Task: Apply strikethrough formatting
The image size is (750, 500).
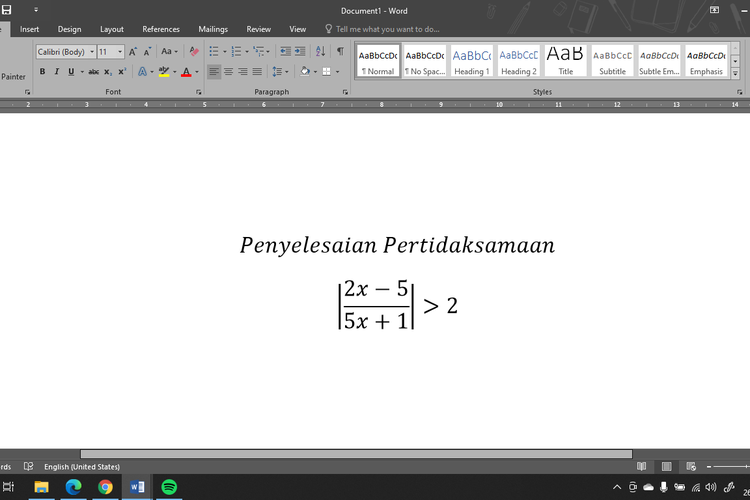Action: 94,72
